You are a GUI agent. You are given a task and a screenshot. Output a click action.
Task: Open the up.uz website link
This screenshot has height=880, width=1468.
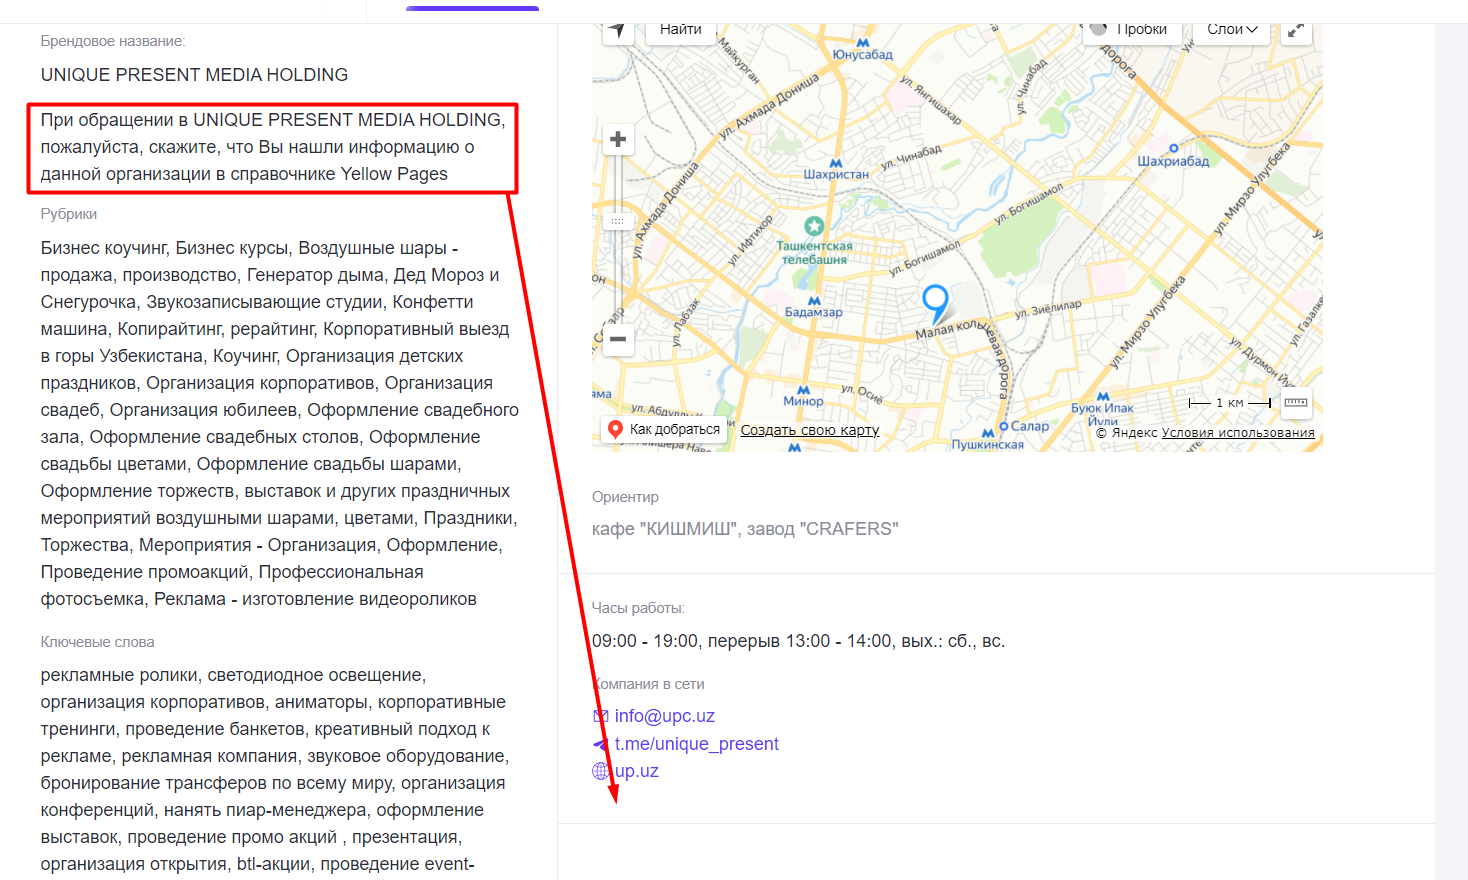637,771
